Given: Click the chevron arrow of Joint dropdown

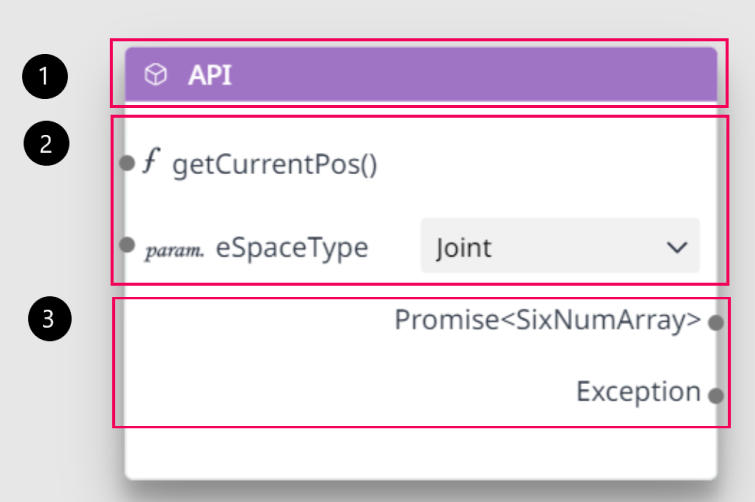Looking at the screenshot, I should [677, 247].
